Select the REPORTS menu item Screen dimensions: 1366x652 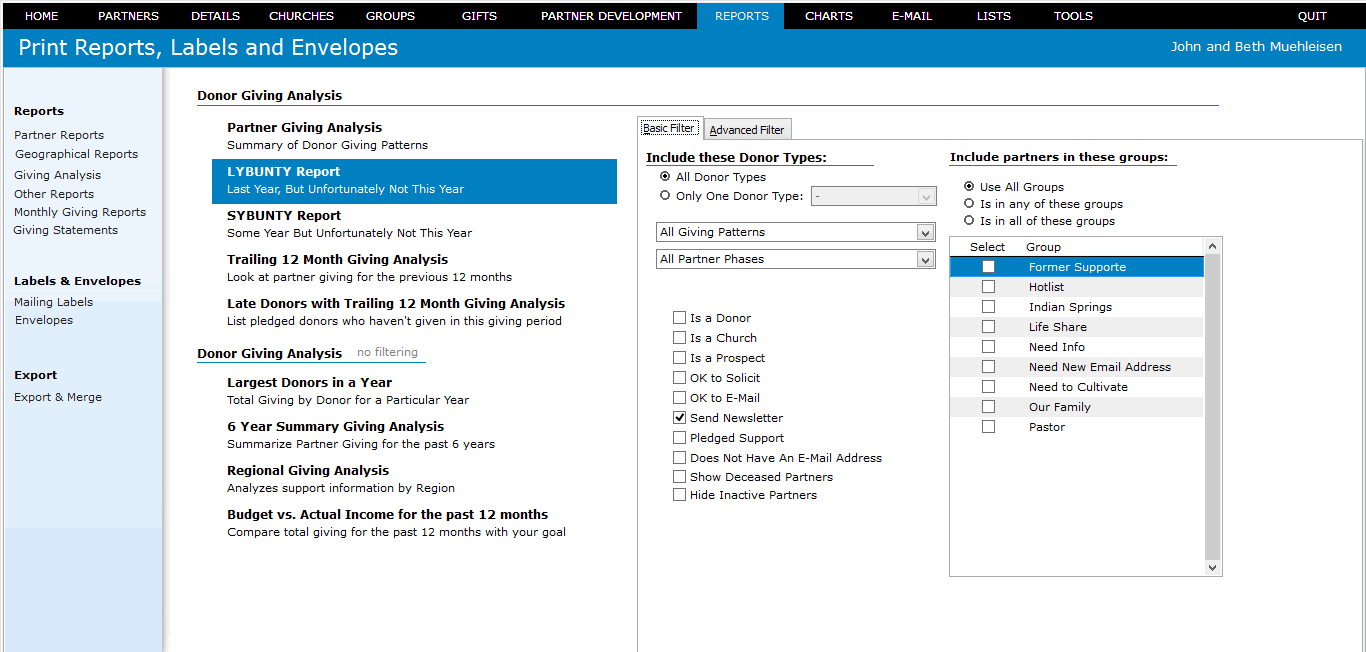click(x=741, y=16)
